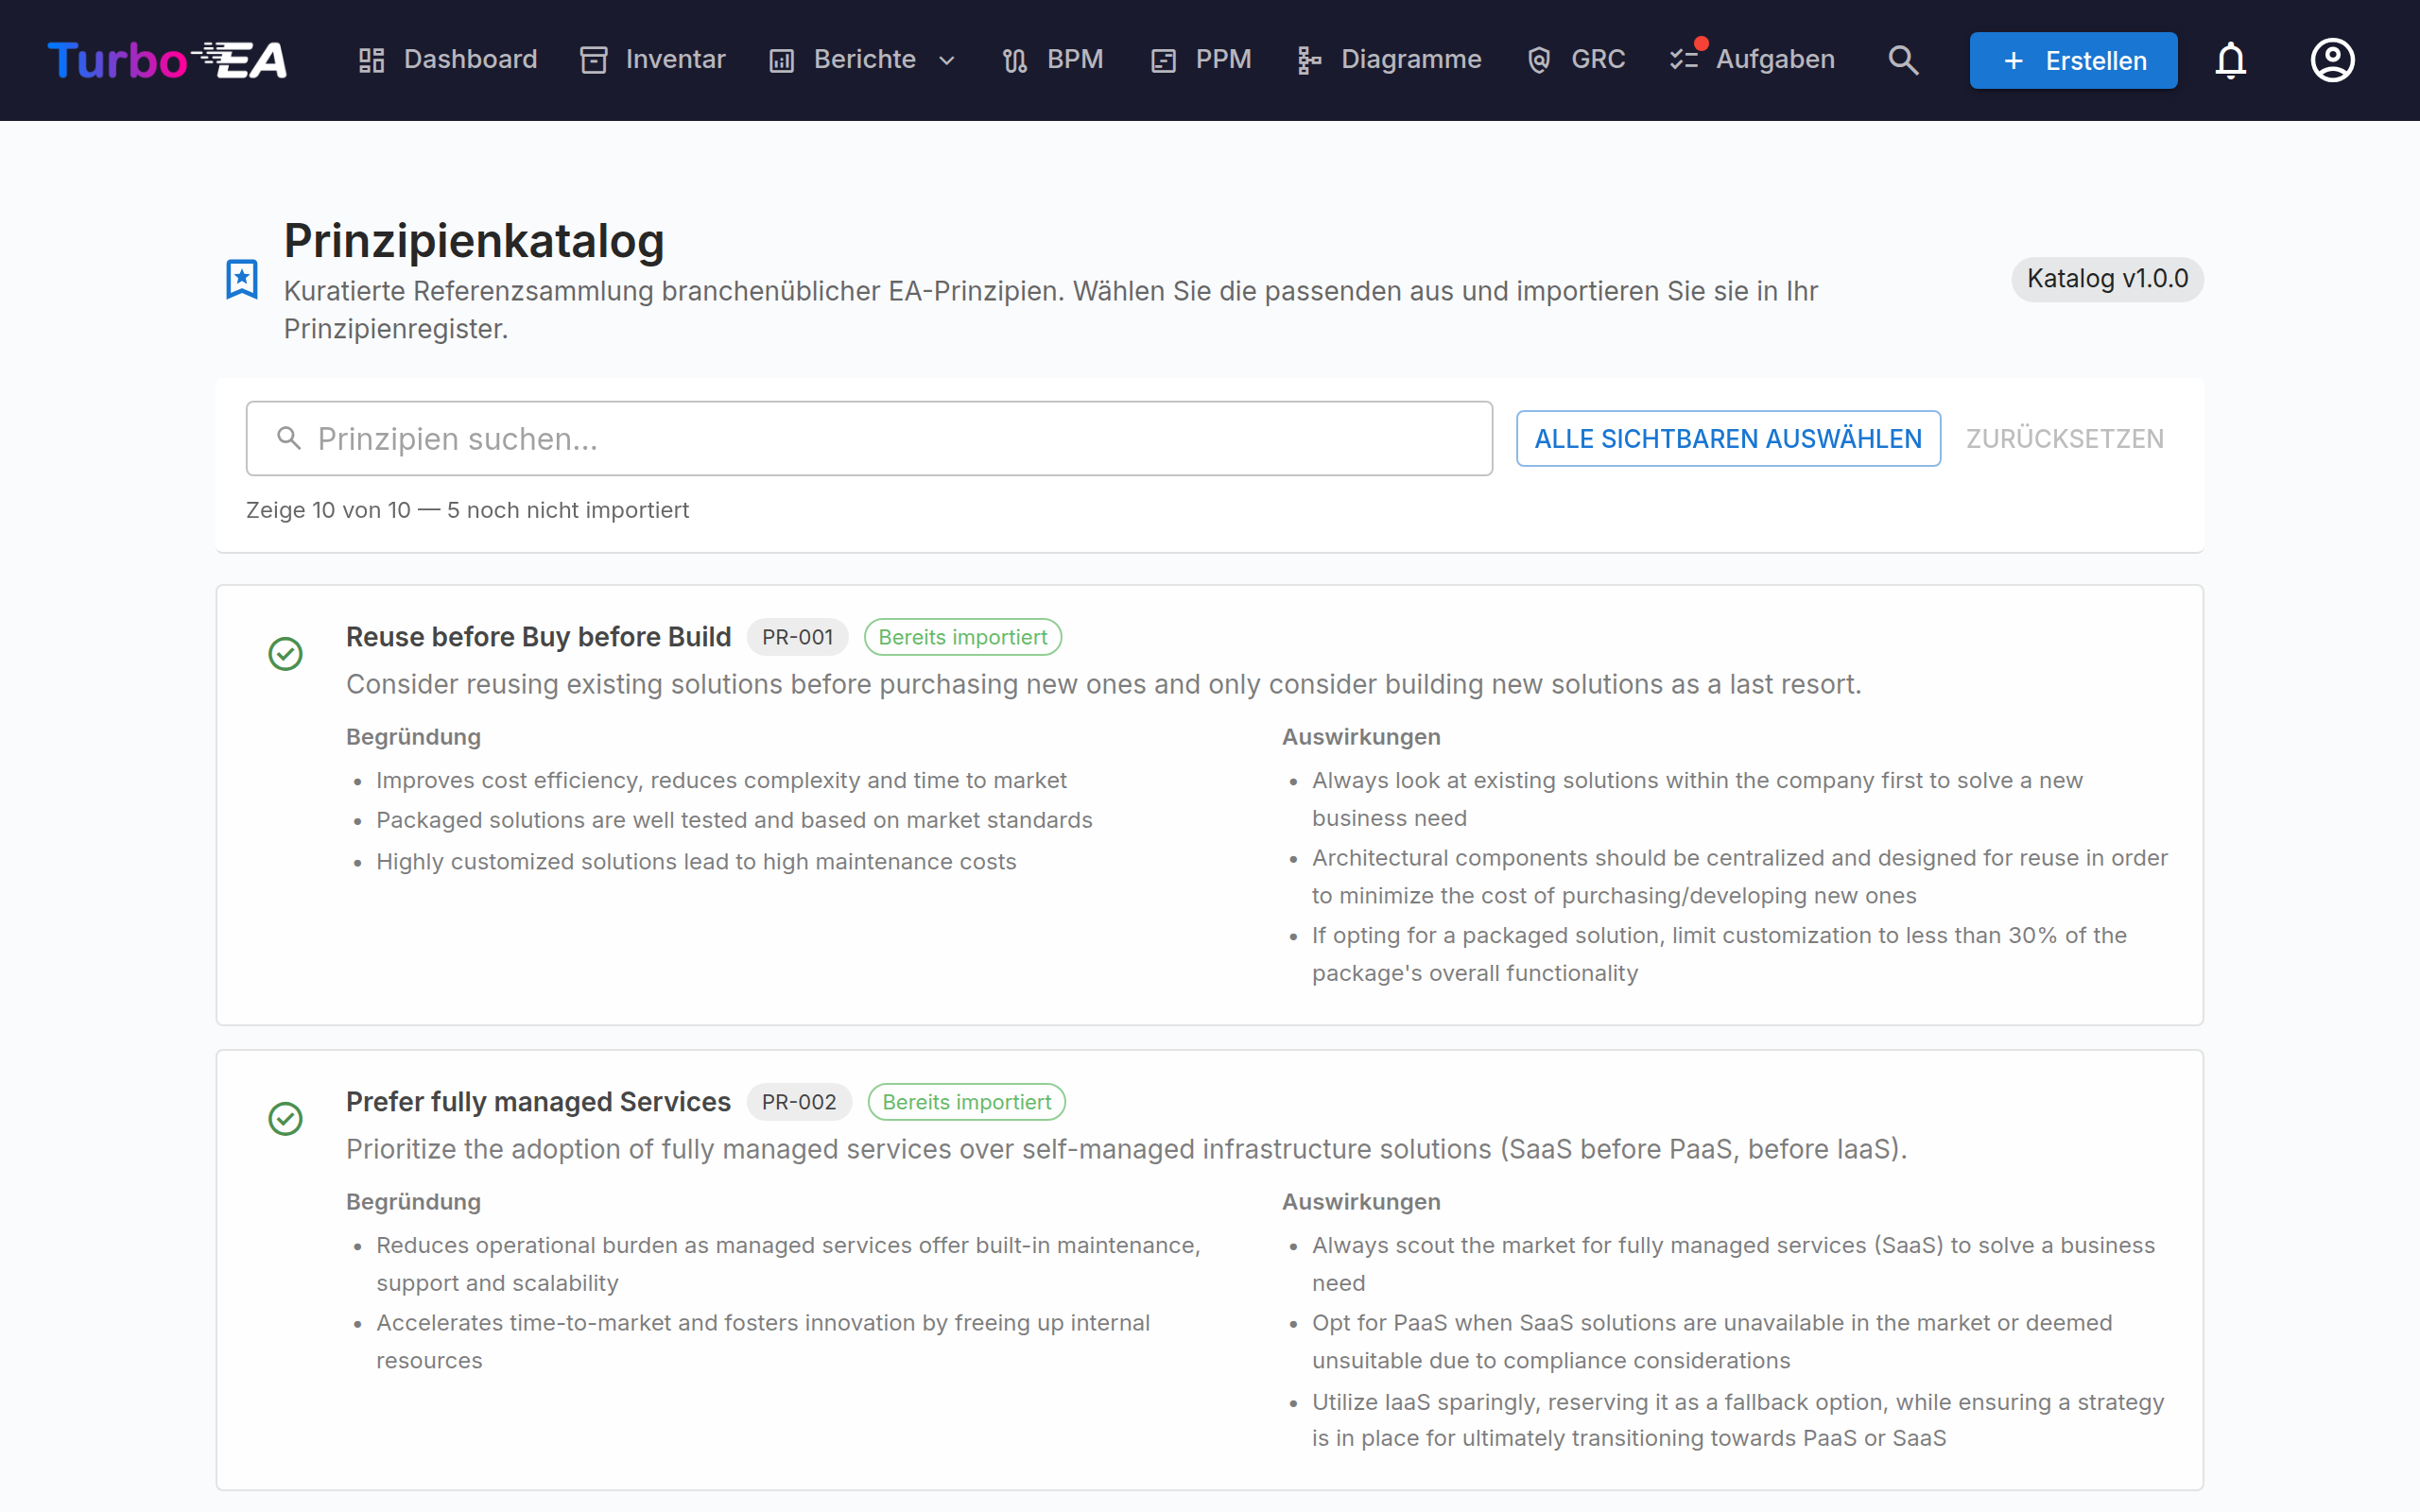Click the Aufgaben checklist icon
This screenshot has width=2420, height=1512.
(x=1684, y=59)
